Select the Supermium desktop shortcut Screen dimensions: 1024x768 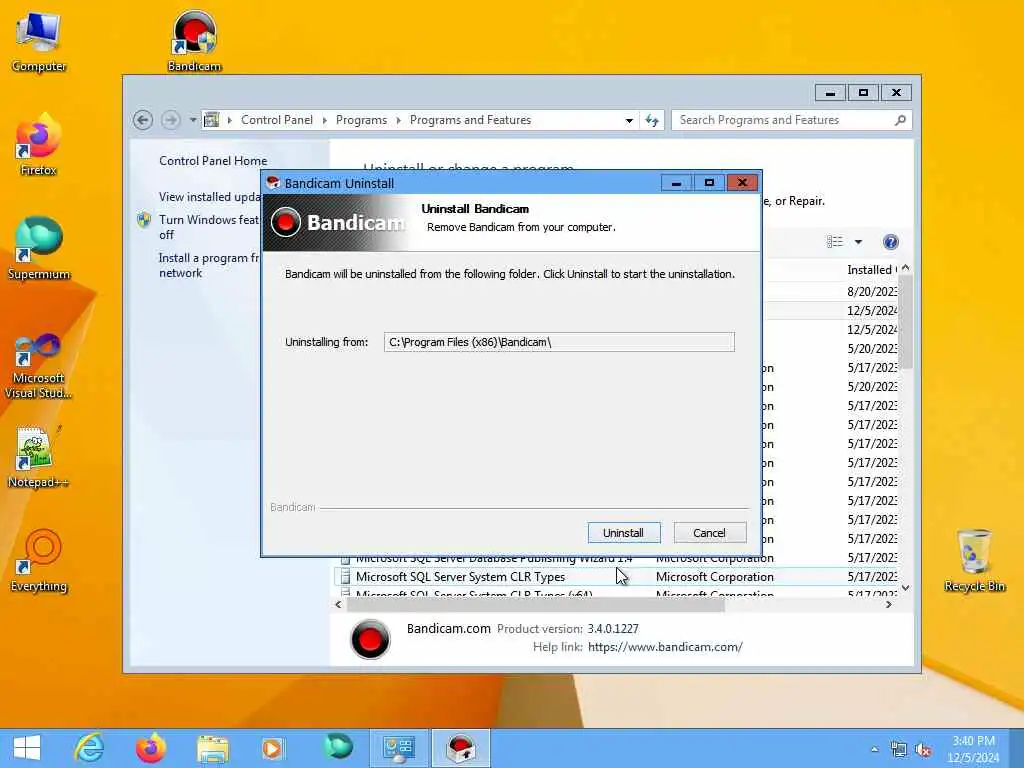tap(39, 248)
